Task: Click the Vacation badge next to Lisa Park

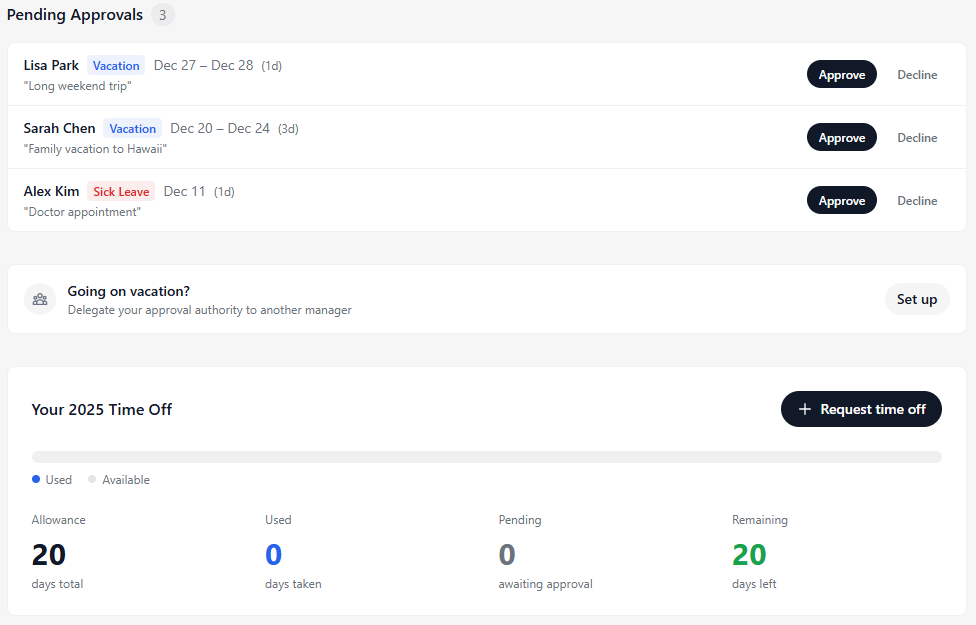Action: tap(115, 65)
